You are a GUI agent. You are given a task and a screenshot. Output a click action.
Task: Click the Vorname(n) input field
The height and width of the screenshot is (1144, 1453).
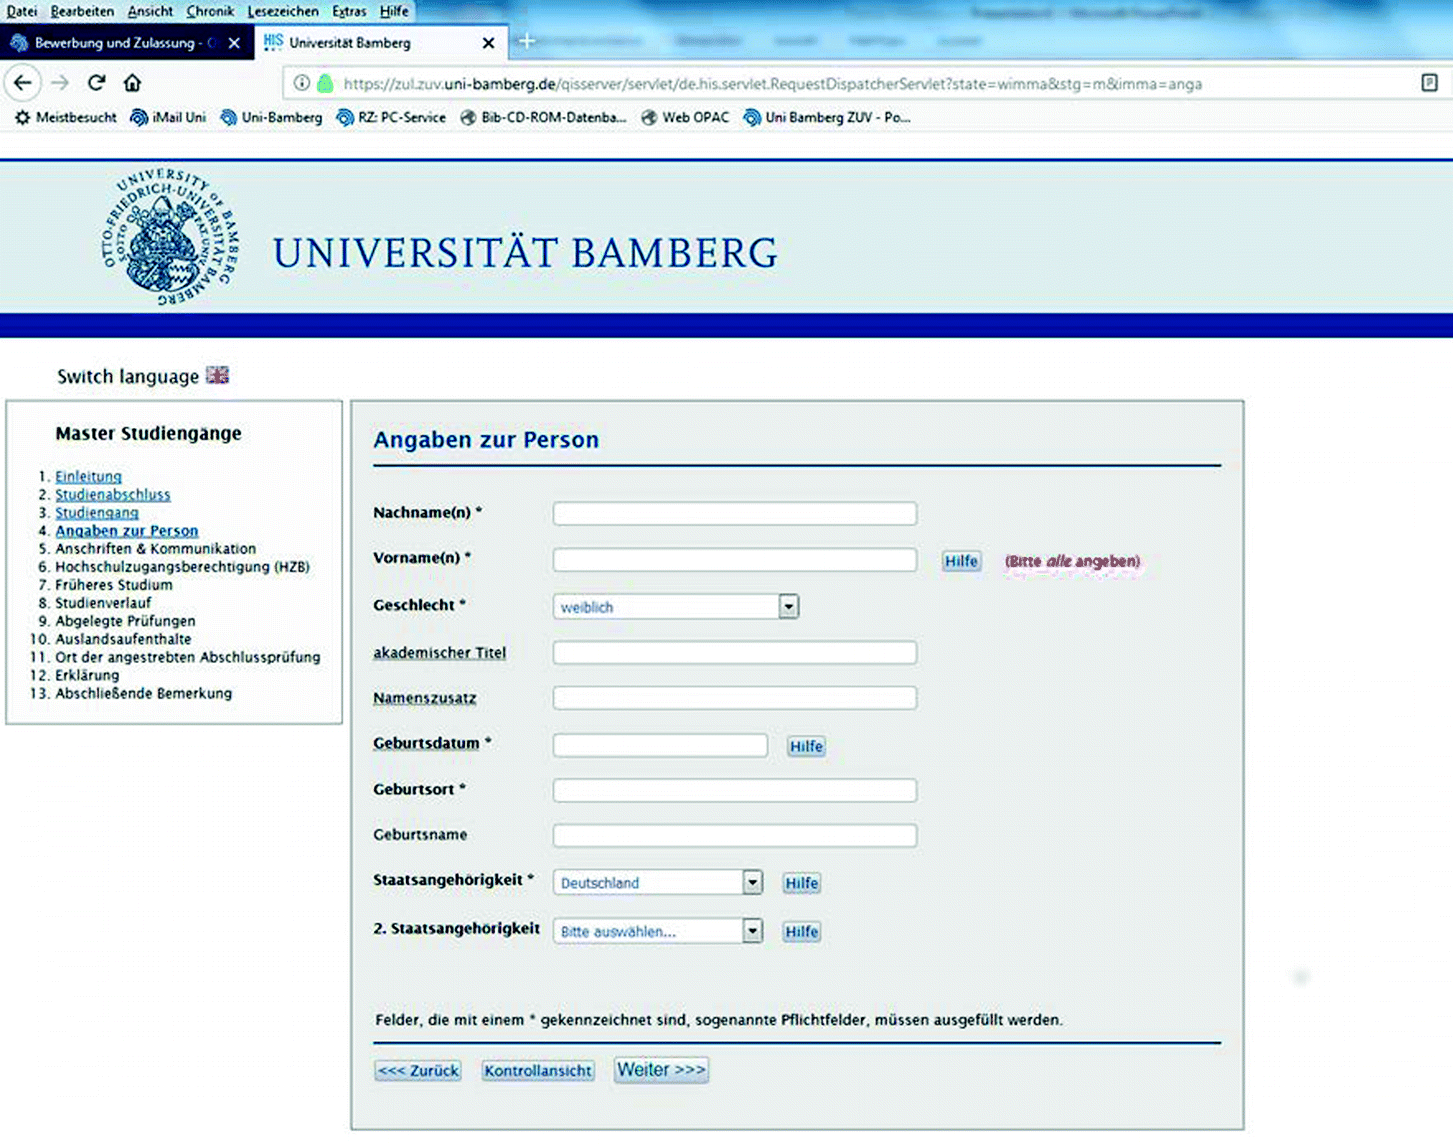735,560
